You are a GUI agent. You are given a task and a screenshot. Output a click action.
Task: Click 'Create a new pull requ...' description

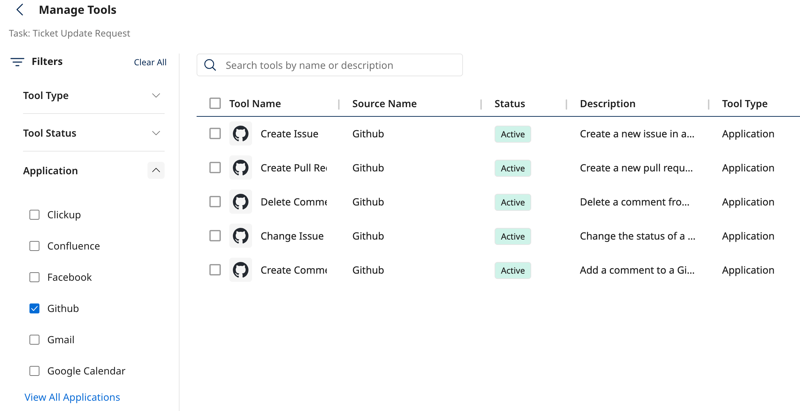pos(636,168)
